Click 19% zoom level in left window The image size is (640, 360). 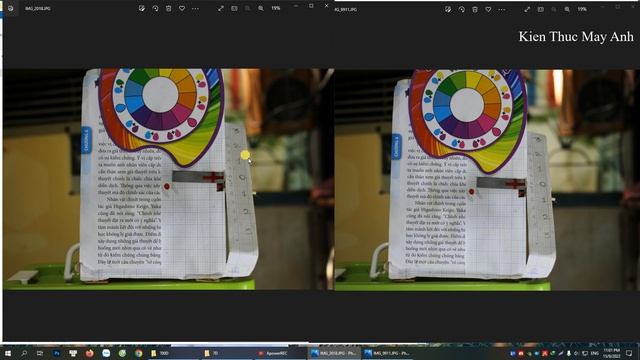tap(276, 8)
